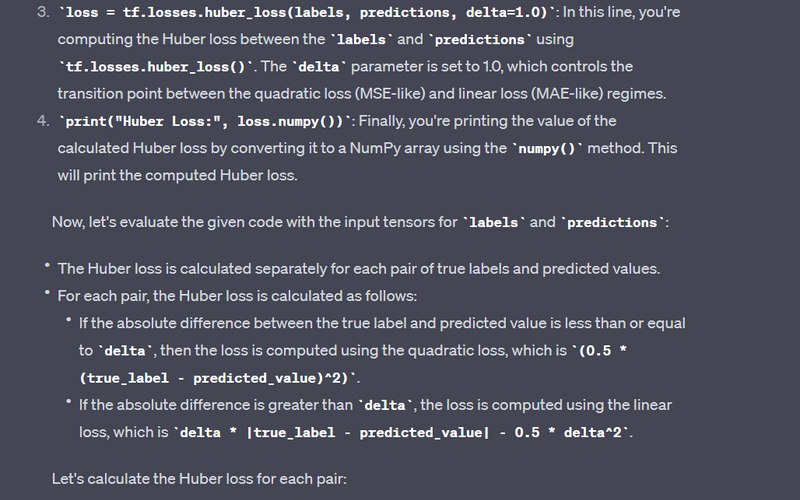The height and width of the screenshot is (500, 800).
Task: Click the list number 3 marker
Action: pyautogui.click(x=41, y=12)
